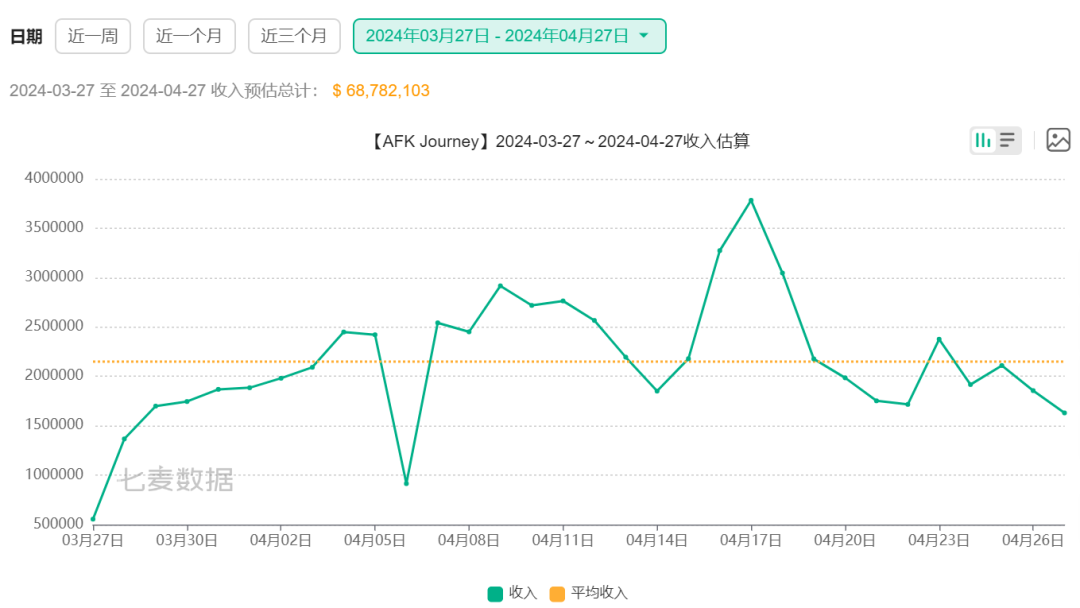Switch to chart view icon

(983, 141)
